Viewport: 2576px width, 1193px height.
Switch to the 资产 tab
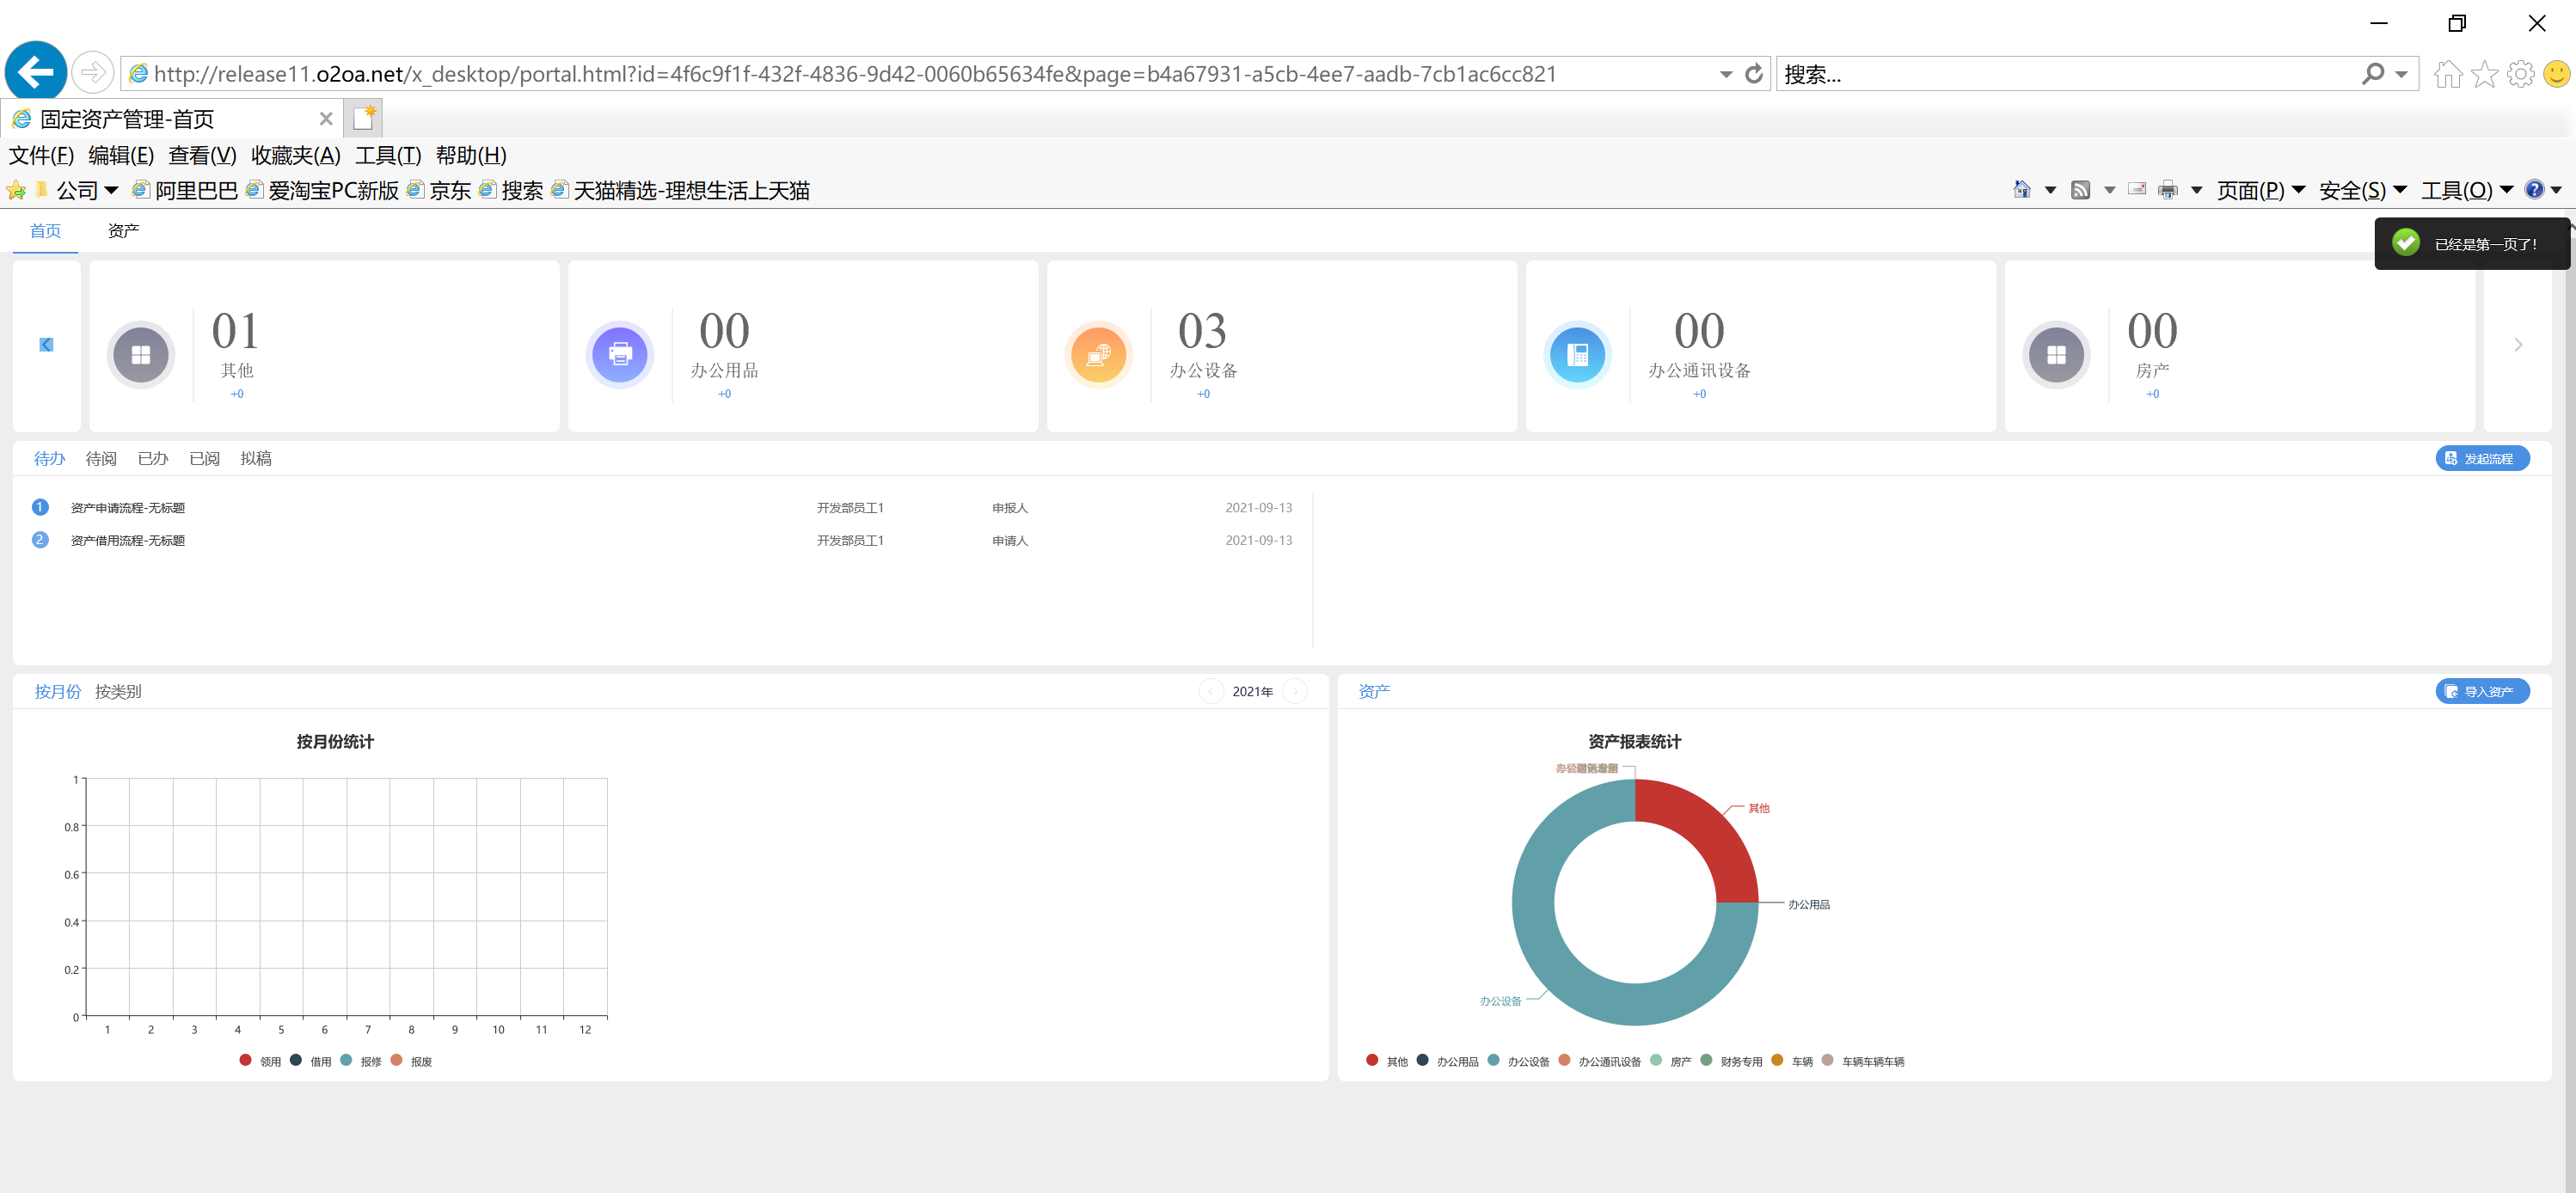point(123,231)
